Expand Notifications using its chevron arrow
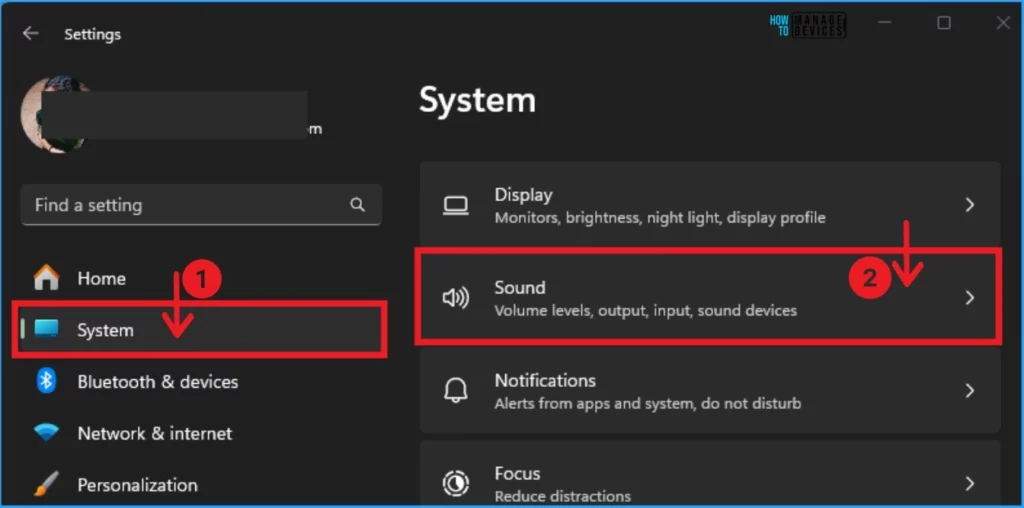The width and height of the screenshot is (1024, 508). 969,391
